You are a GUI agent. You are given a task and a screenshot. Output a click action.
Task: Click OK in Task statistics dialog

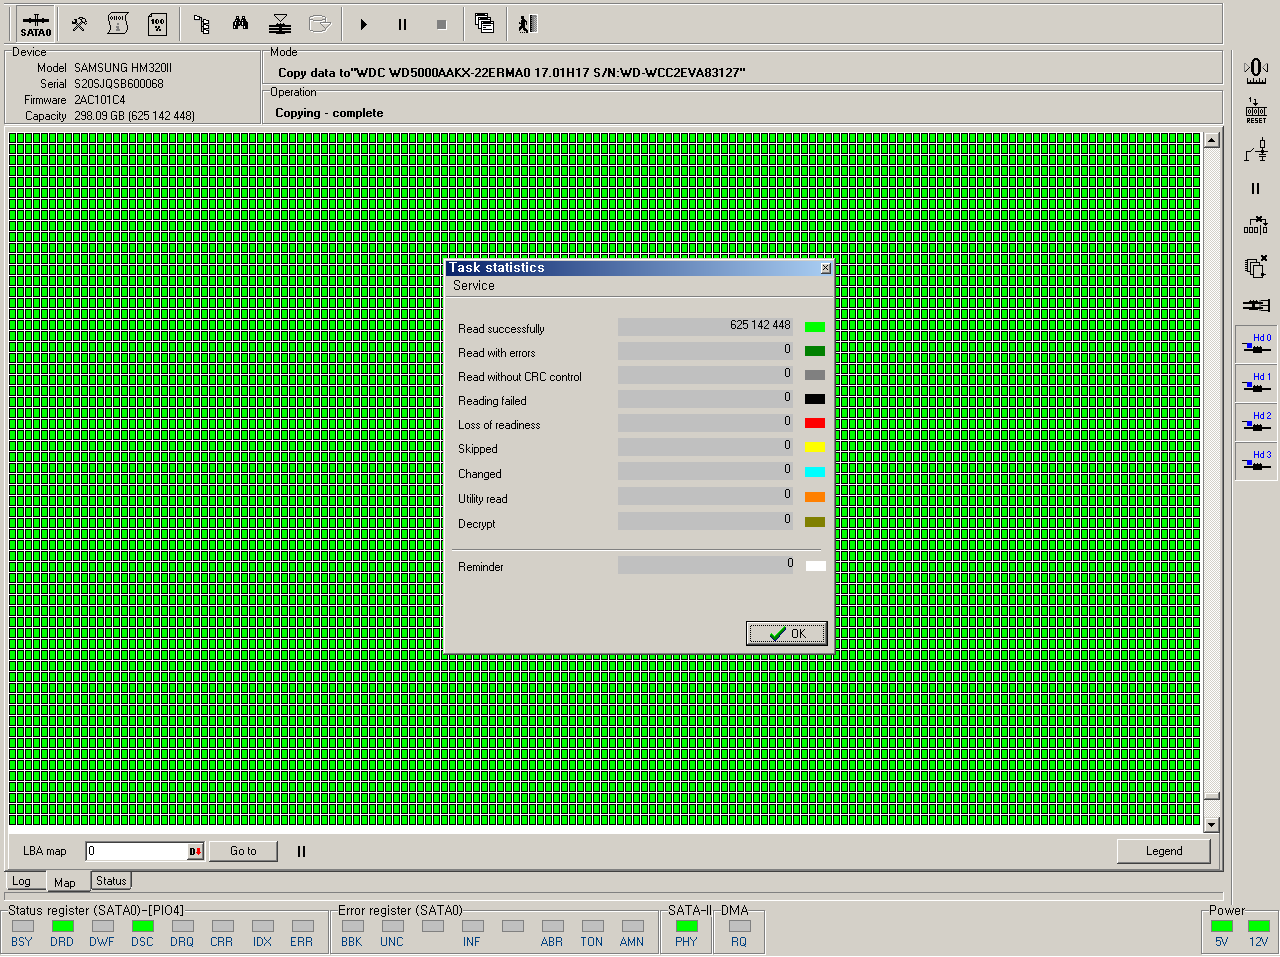(787, 633)
